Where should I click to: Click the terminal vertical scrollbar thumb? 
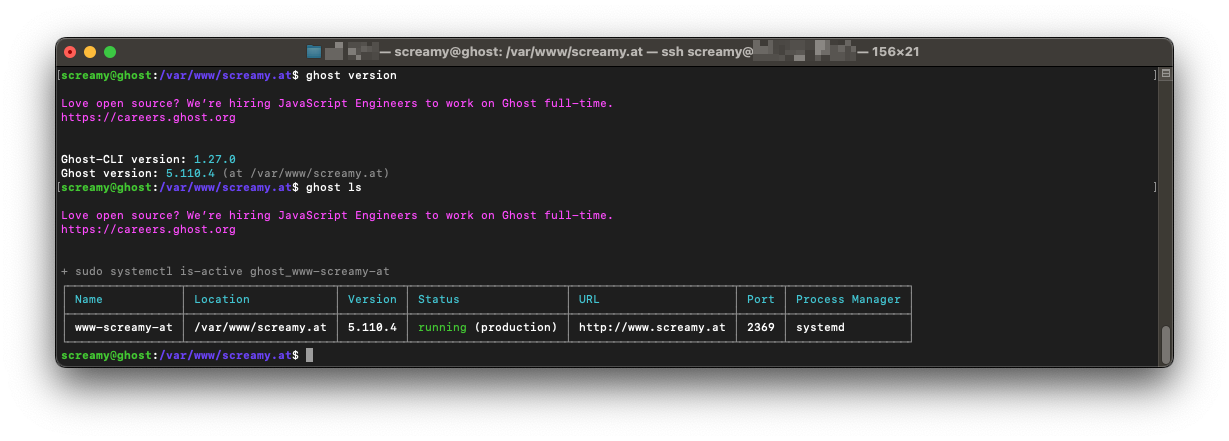pyautogui.click(x=1166, y=345)
